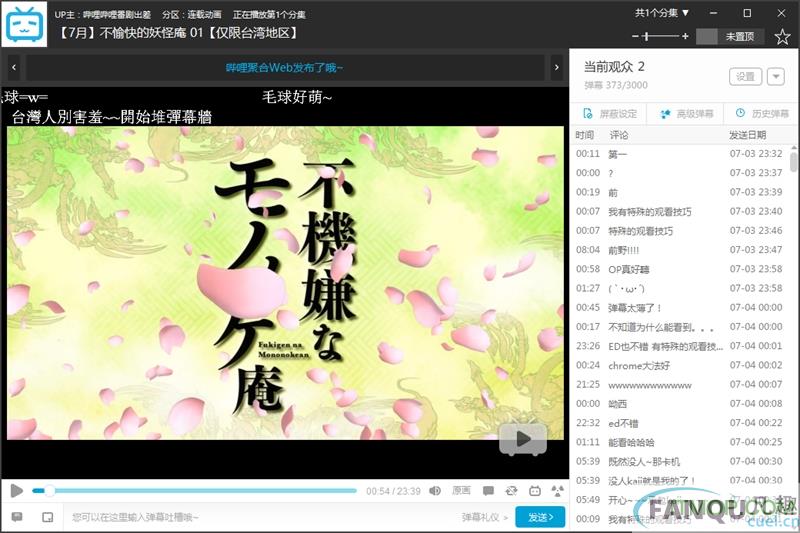Select 原画 quality option
Screen dimensions: 800x533
[x=461, y=491]
